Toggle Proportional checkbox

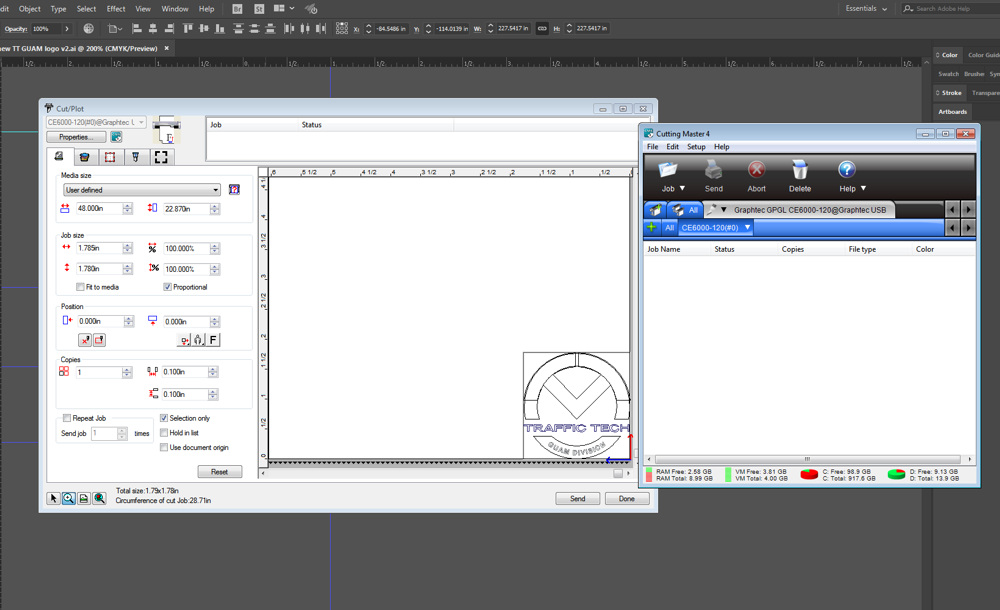[x=167, y=287]
